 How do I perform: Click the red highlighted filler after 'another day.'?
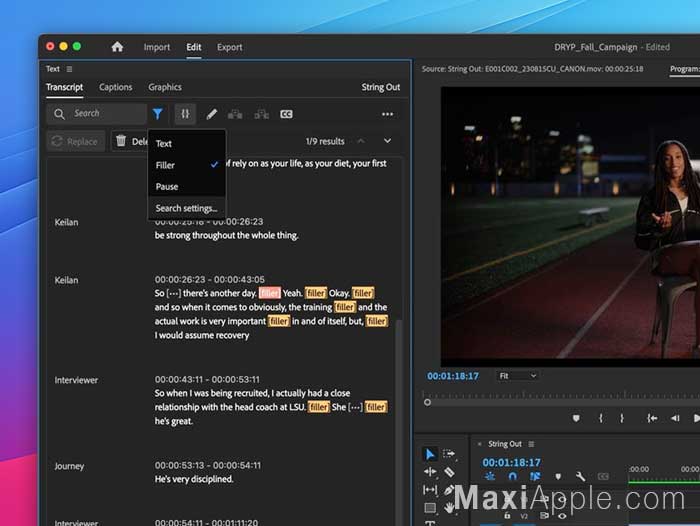point(270,293)
